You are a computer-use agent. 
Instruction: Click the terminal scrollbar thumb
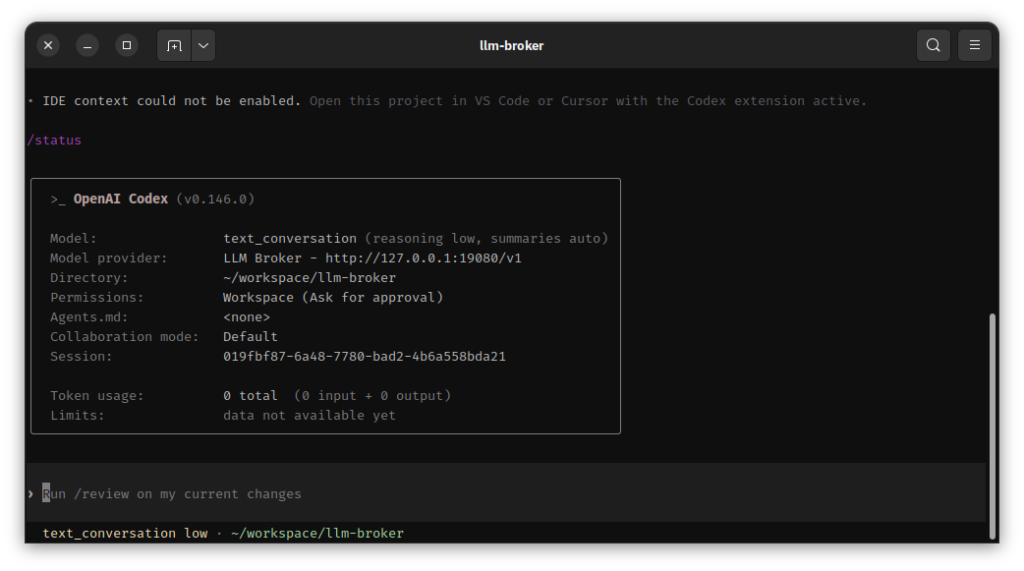992,426
